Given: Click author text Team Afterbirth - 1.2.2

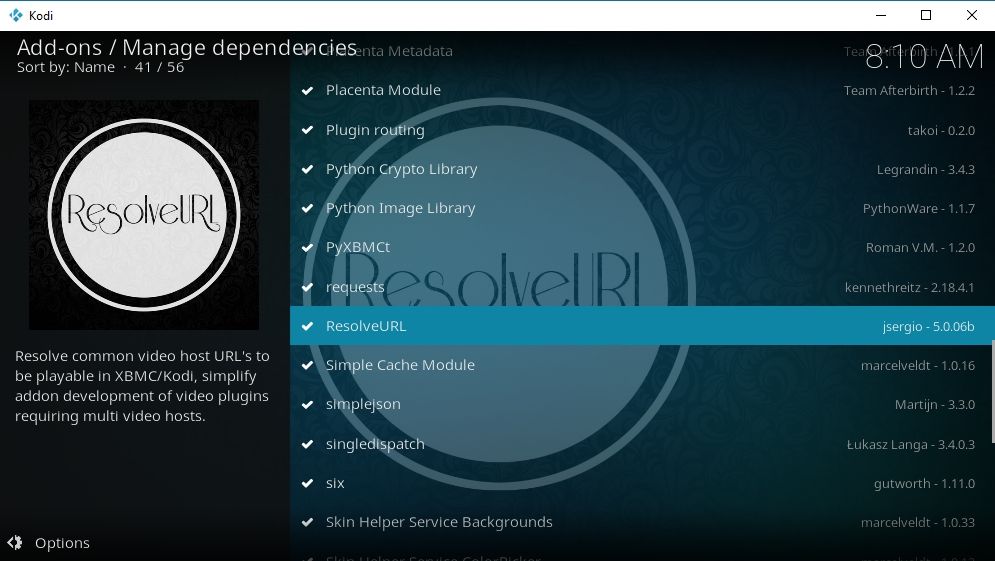Looking at the screenshot, I should pyautogui.click(x=909, y=91).
